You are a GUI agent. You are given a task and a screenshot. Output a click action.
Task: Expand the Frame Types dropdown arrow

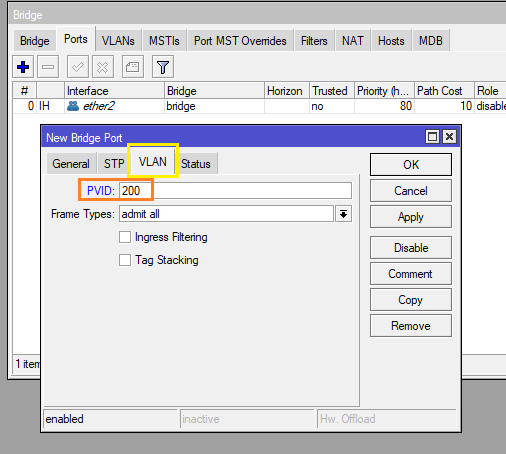[x=343, y=214]
